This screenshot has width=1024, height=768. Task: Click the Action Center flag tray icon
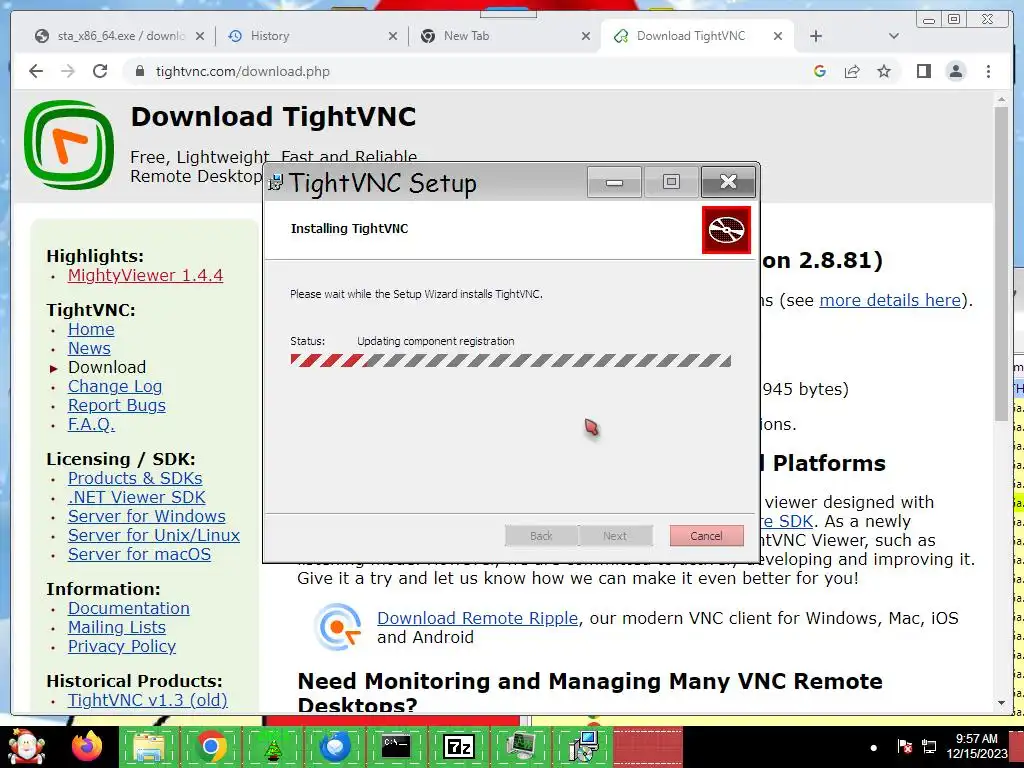coord(904,746)
